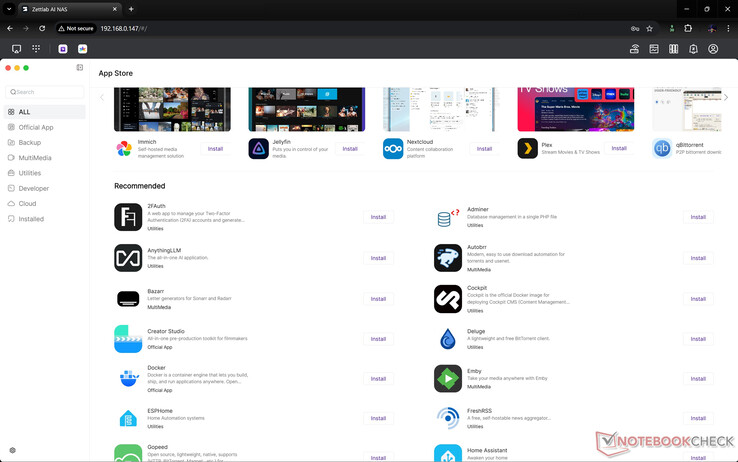This screenshot has width=738, height=462.
Task: Open the Plex TV Shows banner thumbnail
Action: click(x=575, y=109)
